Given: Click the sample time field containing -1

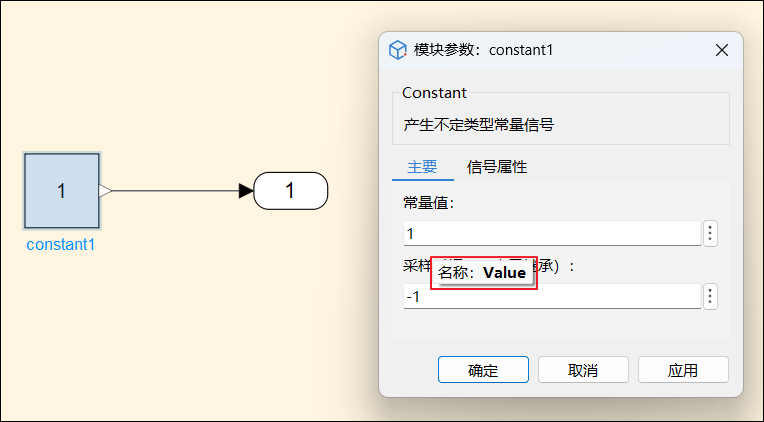Looking at the screenshot, I should pyautogui.click(x=552, y=297).
